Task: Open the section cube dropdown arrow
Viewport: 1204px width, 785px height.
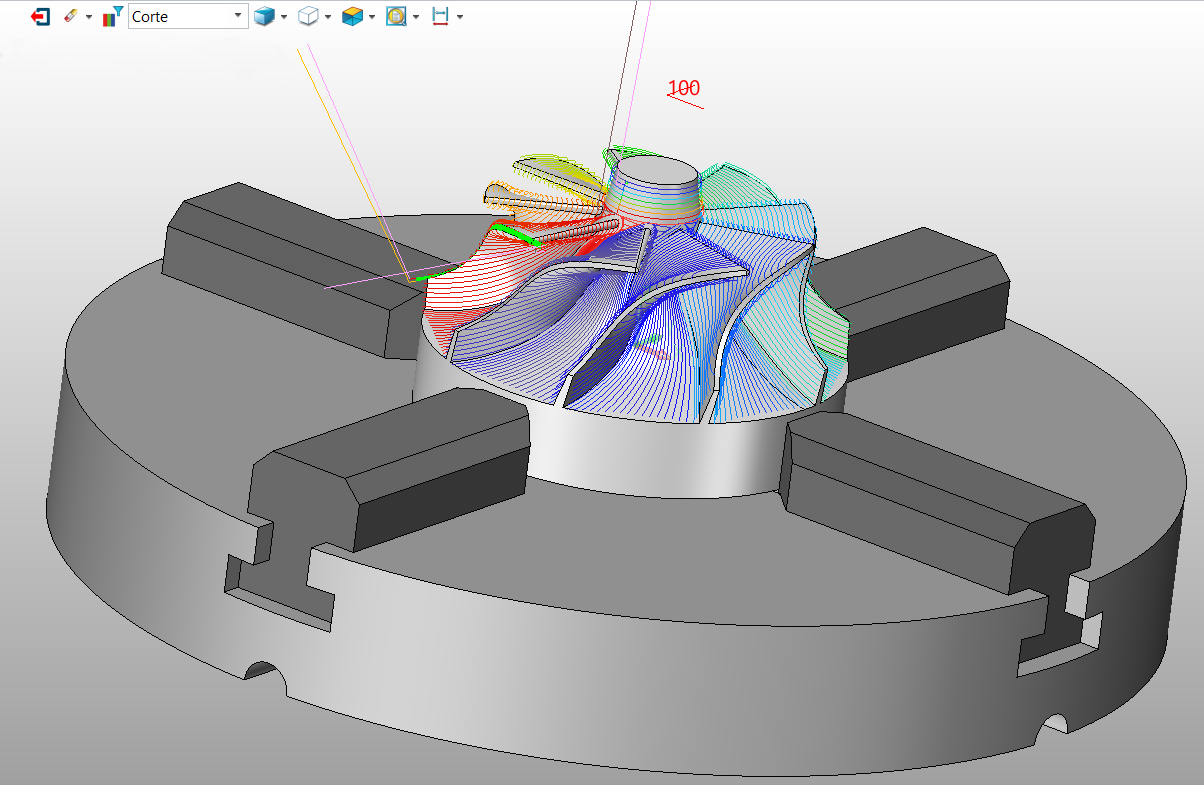Action: point(372,17)
